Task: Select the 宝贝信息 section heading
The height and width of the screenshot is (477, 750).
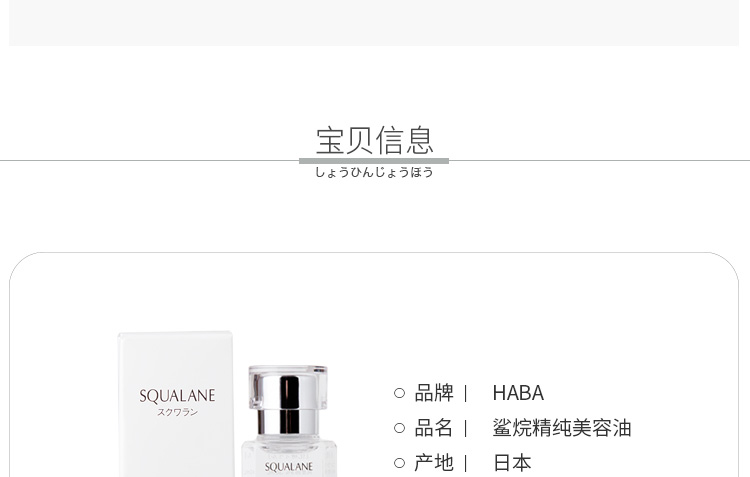Action: coord(375,141)
